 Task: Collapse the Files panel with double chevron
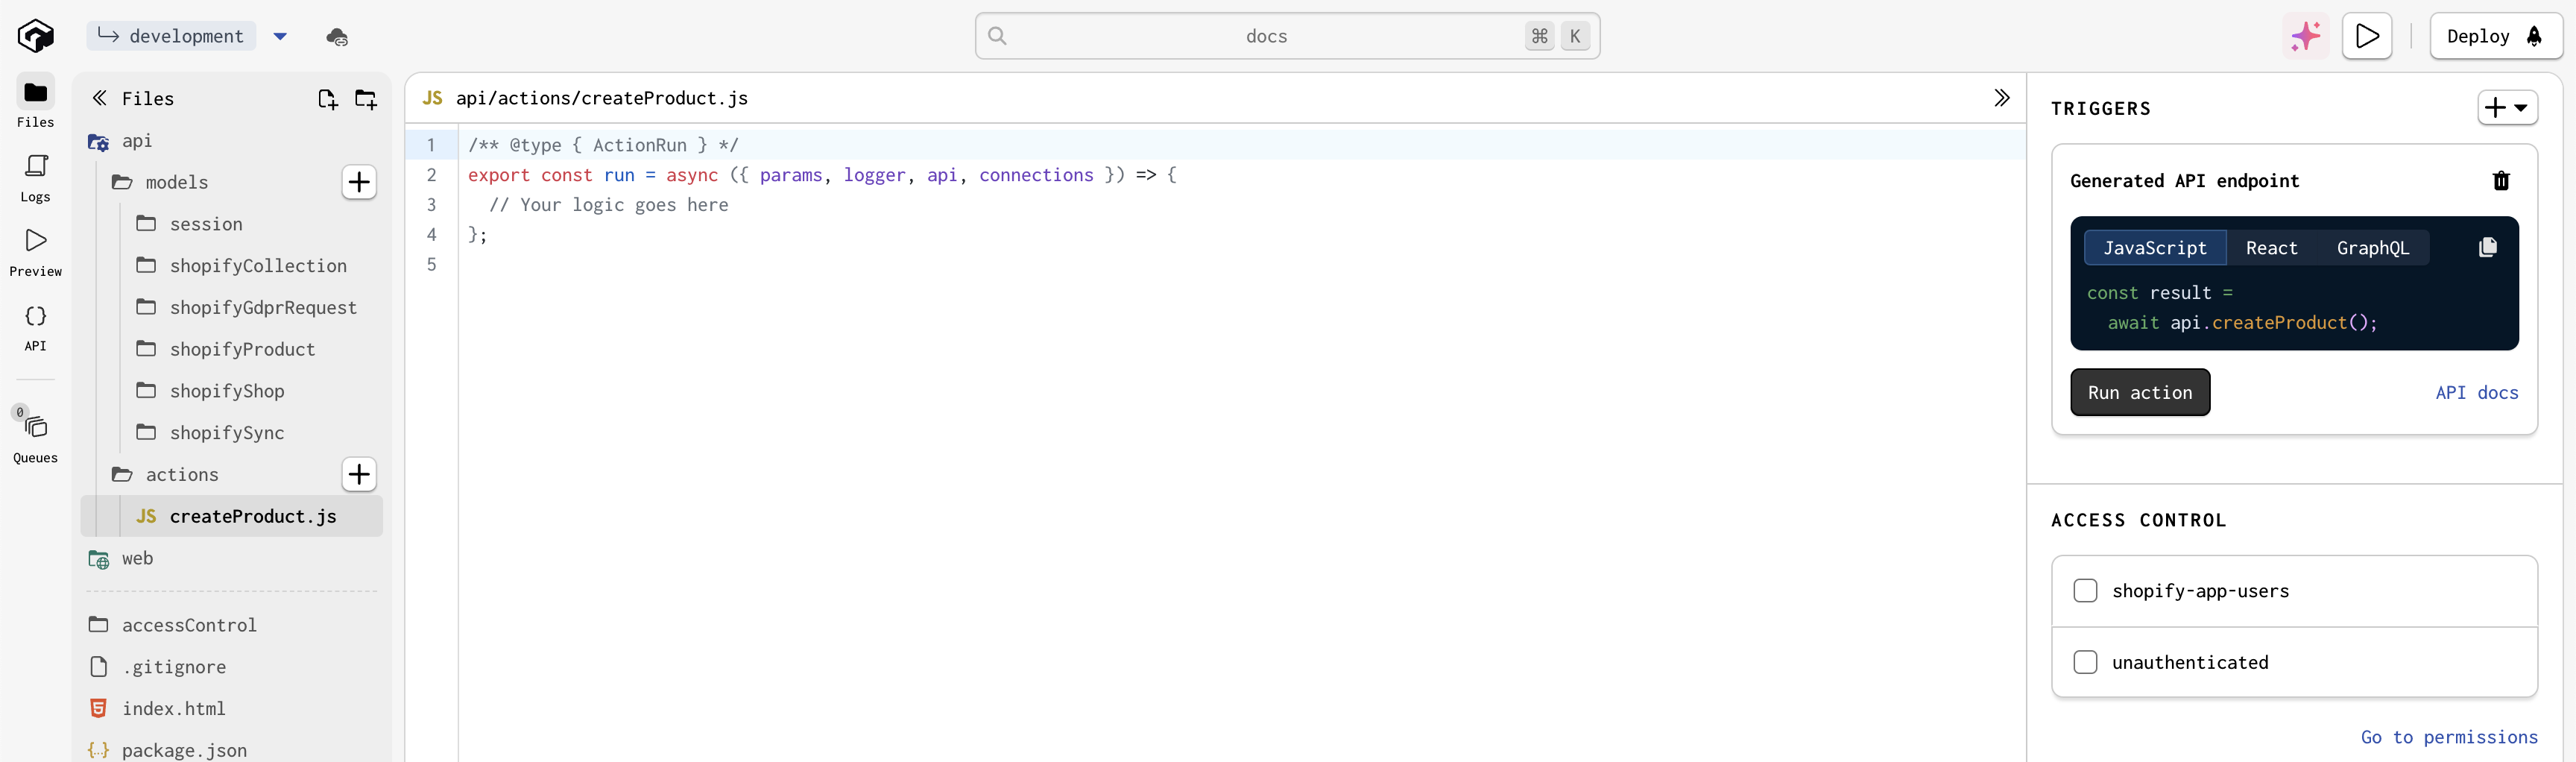99,98
